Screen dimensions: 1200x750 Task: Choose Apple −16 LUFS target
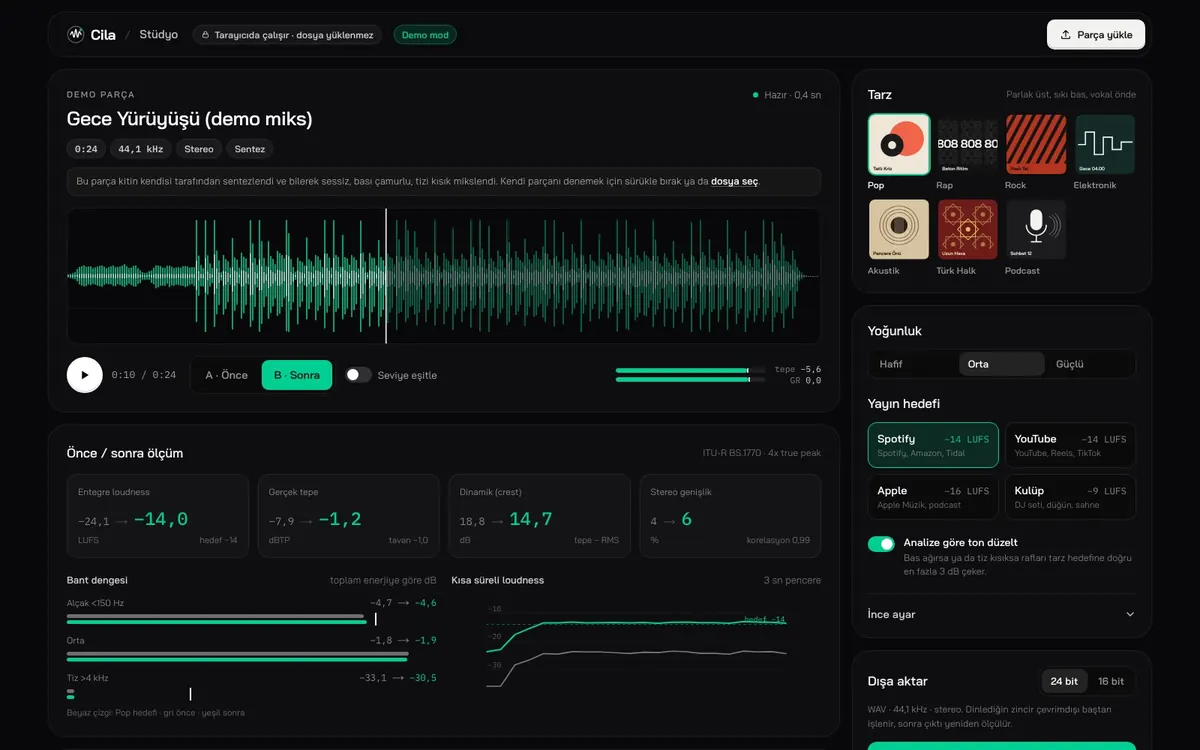(933, 496)
